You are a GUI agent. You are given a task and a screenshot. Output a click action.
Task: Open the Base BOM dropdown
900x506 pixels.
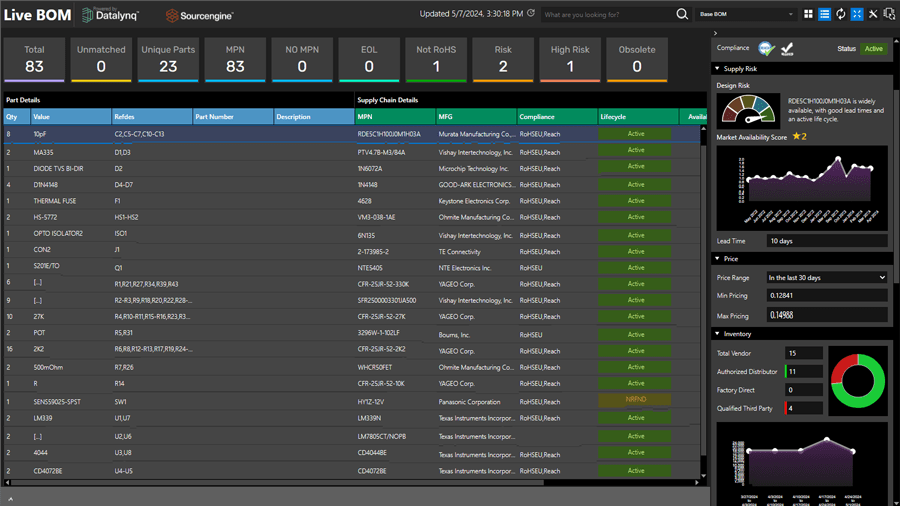click(746, 14)
